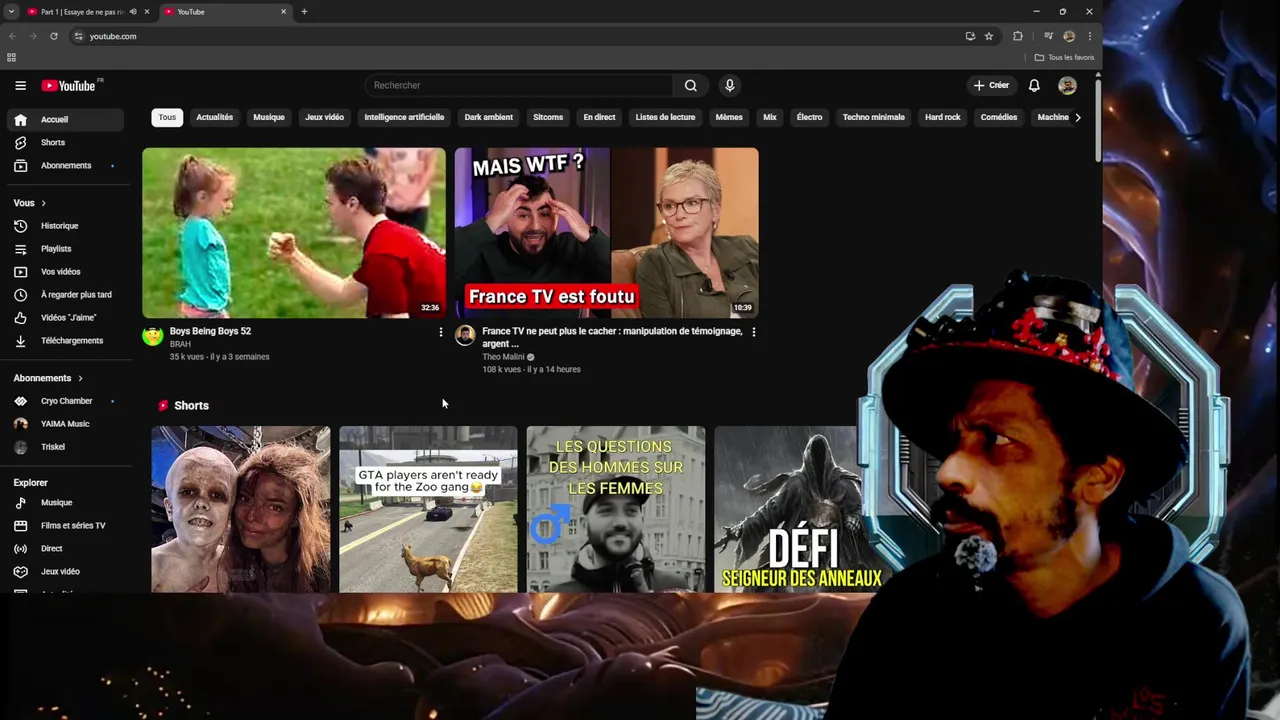Open more options for France TV video

pos(754,332)
